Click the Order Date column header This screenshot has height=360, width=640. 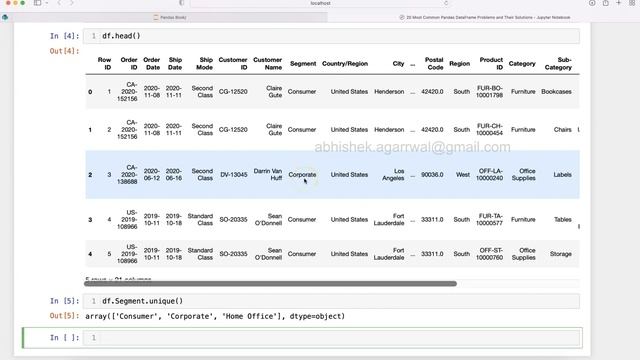click(x=152, y=64)
